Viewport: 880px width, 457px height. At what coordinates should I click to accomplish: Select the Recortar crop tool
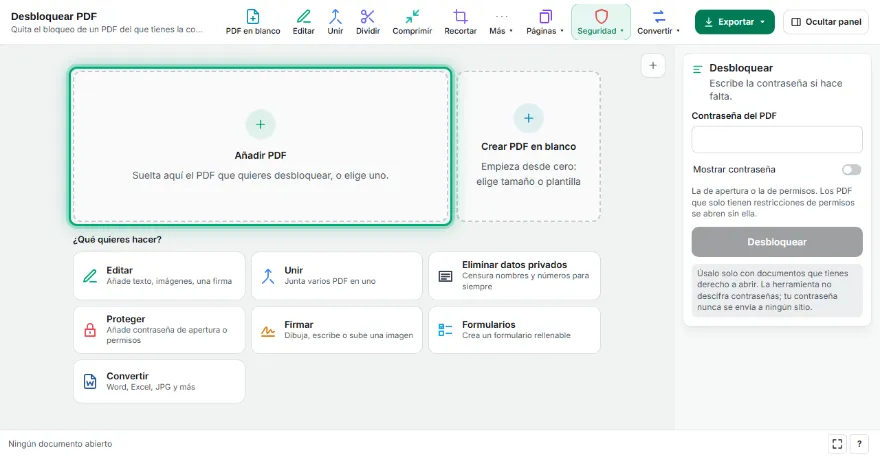[x=460, y=22]
